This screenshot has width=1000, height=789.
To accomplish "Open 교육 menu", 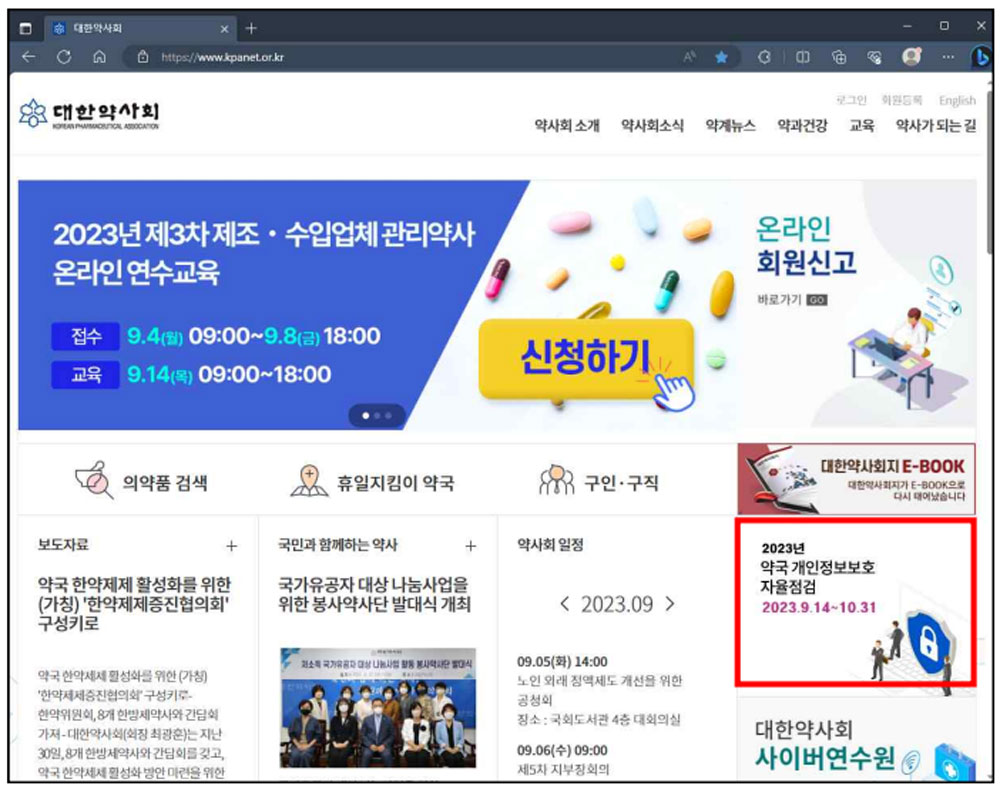I will point(862,126).
